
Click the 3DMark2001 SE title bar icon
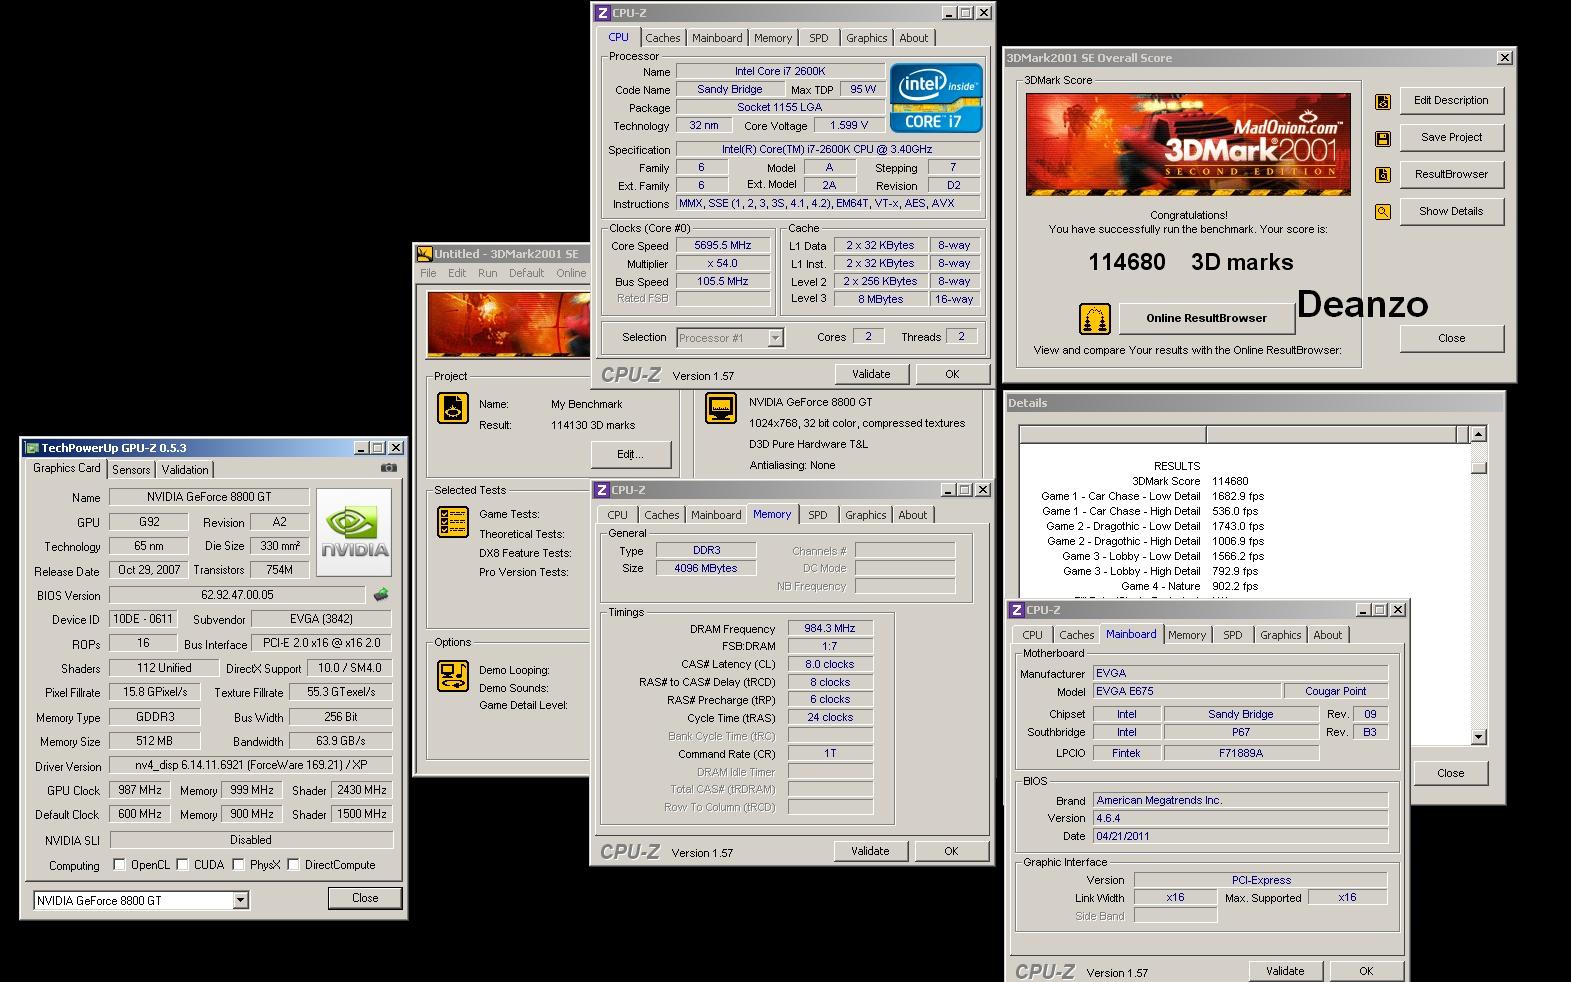point(424,254)
